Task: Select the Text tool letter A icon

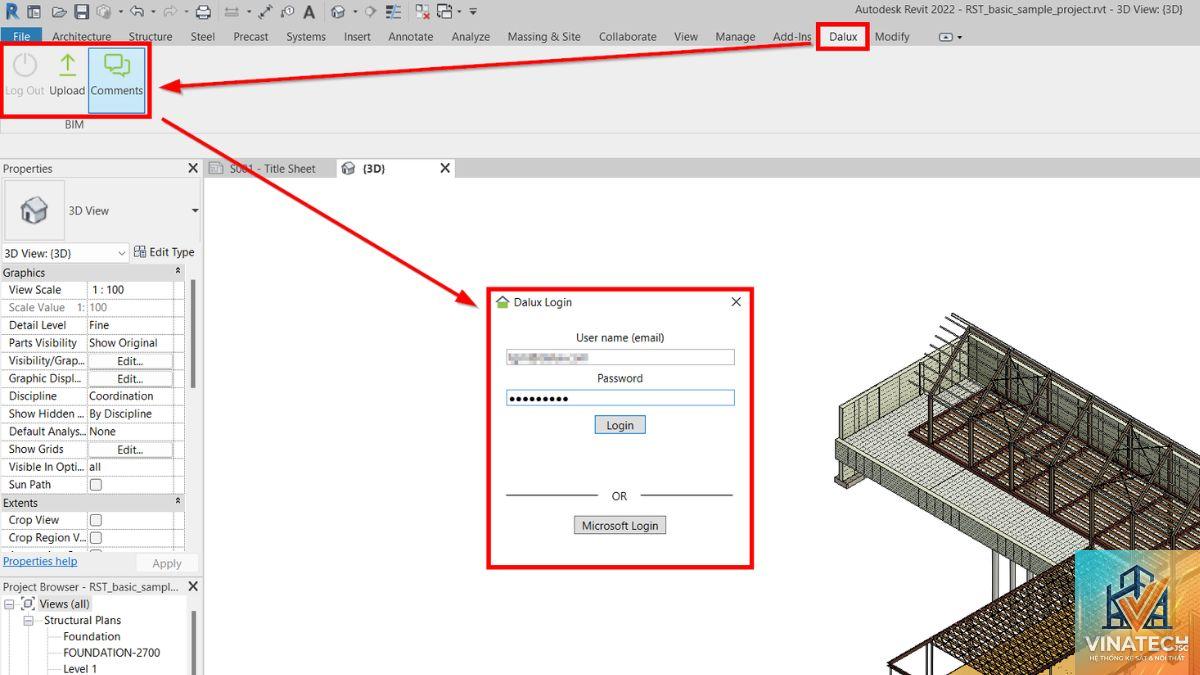Action: click(308, 12)
